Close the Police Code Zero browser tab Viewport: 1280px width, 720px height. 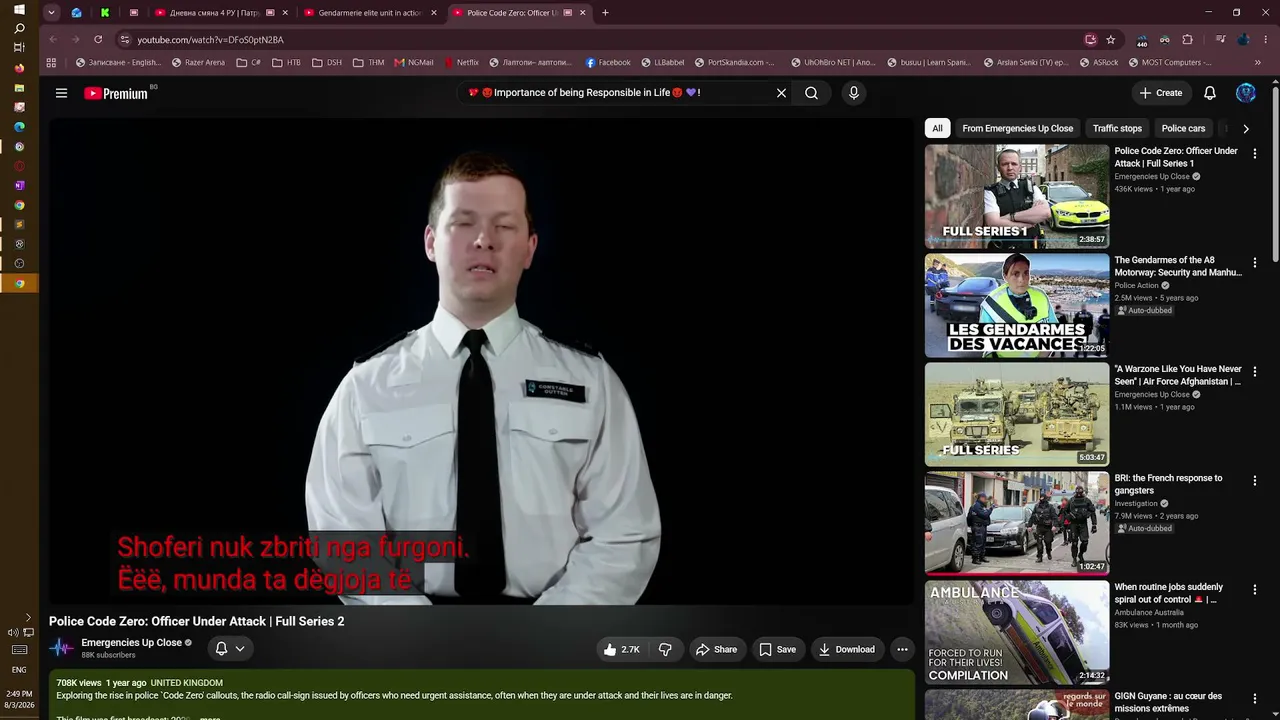pyautogui.click(x=582, y=13)
